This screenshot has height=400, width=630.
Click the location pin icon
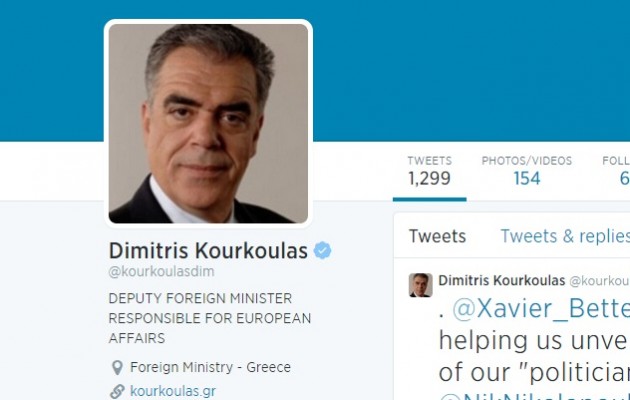[x=117, y=367]
